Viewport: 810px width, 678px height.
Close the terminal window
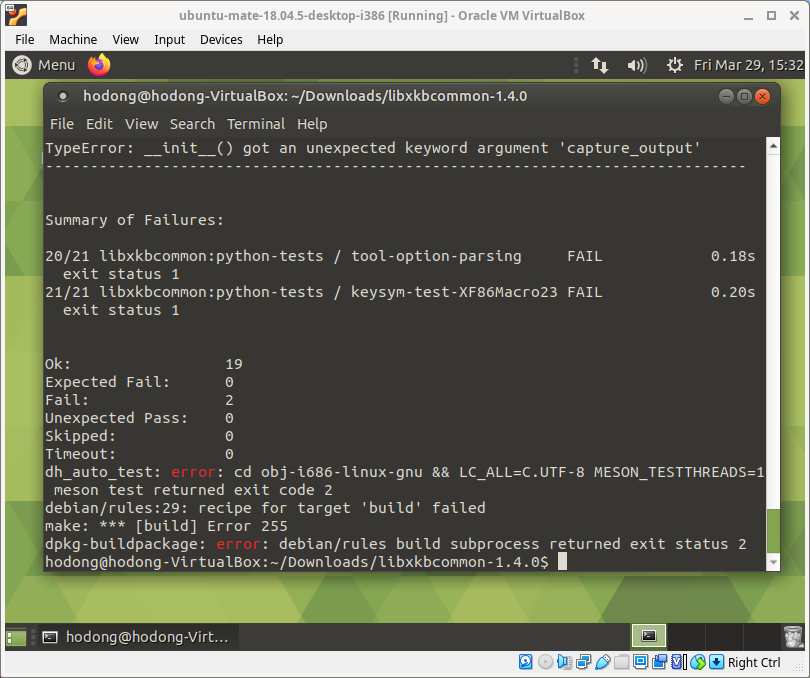[762, 96]
